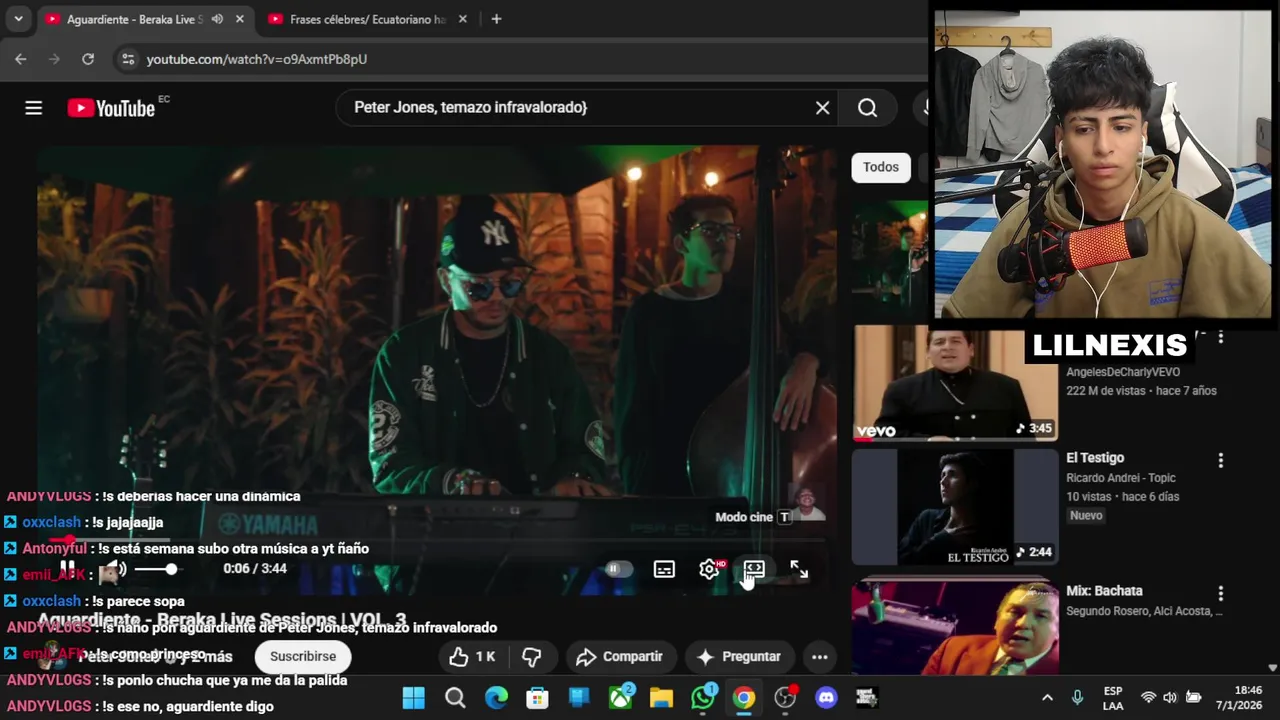
Task: Open El Testigo title link
Action: 1095,458
